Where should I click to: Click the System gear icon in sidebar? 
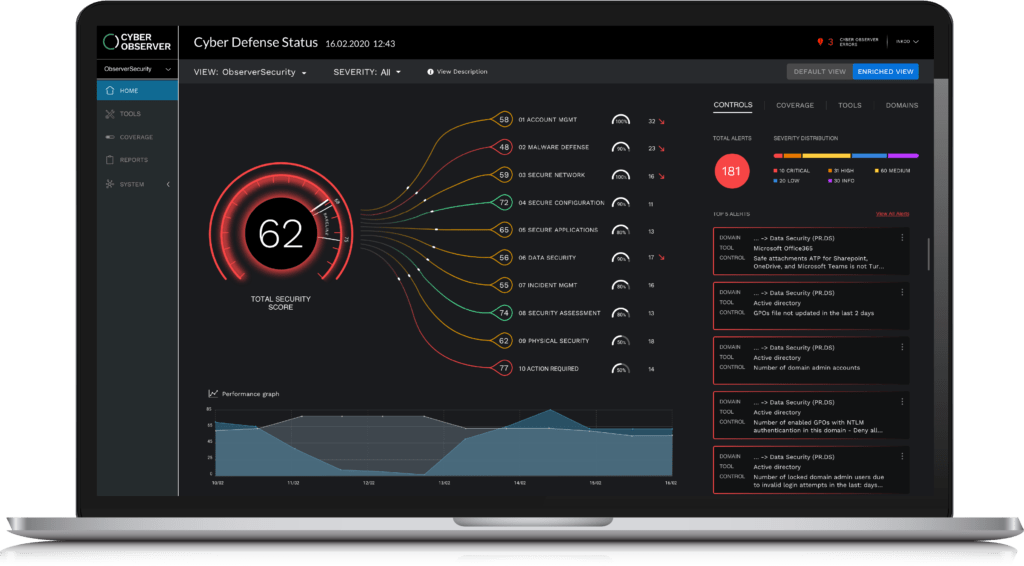tap(111, 184)
